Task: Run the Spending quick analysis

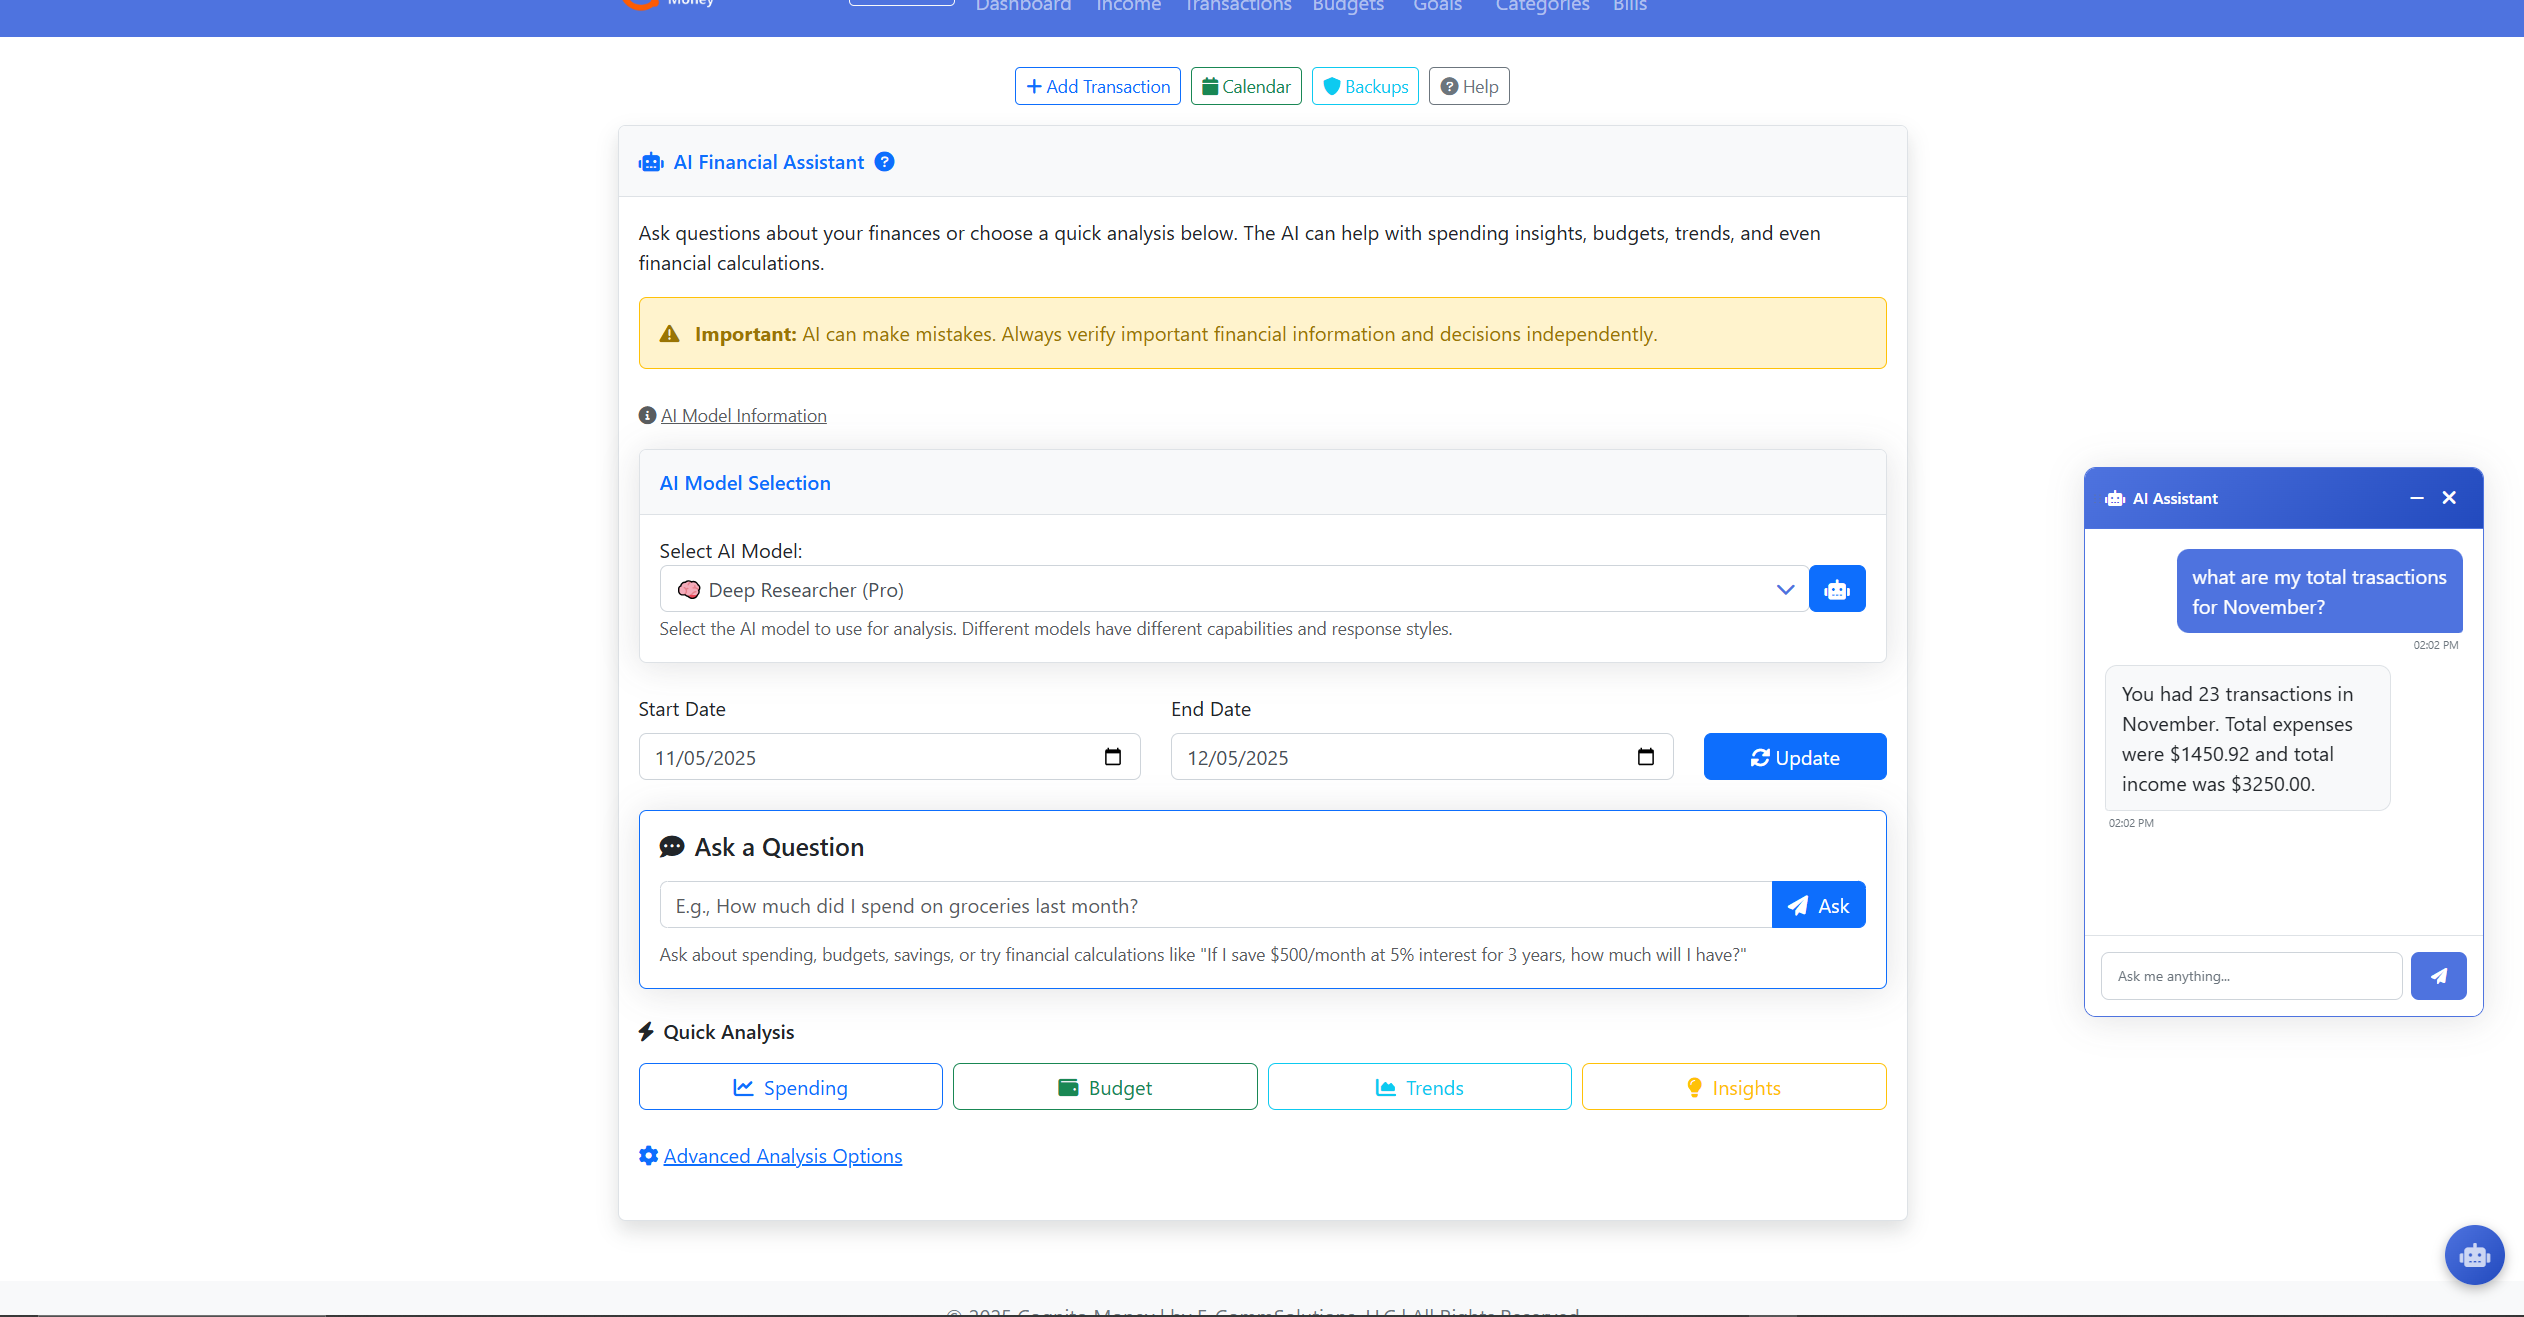Action: pos(789,1087)
